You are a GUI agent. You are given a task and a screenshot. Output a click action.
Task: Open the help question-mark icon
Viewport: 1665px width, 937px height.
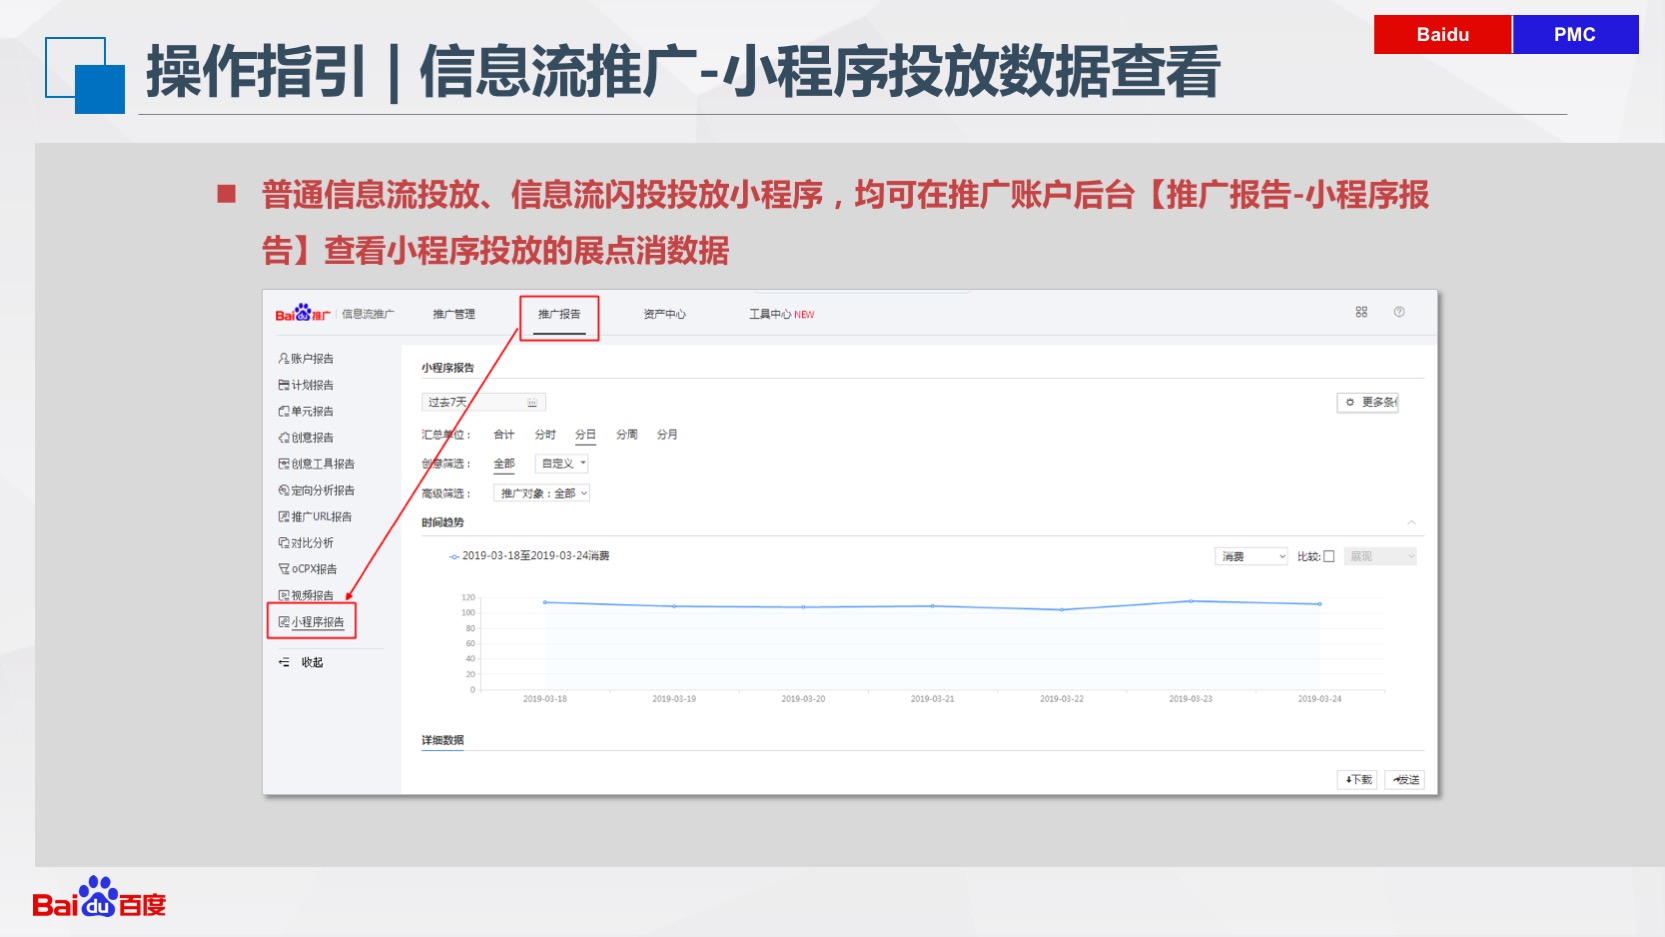pos(1399,312)
